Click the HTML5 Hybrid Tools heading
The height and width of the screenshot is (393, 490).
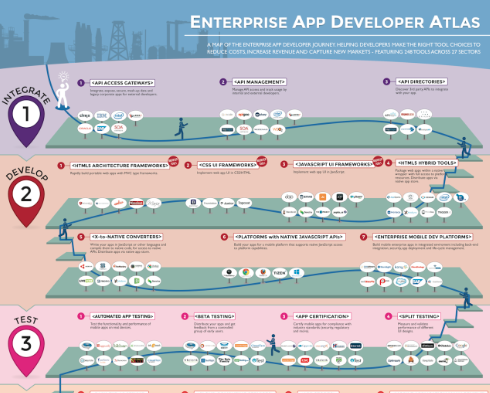pos(427,163)
